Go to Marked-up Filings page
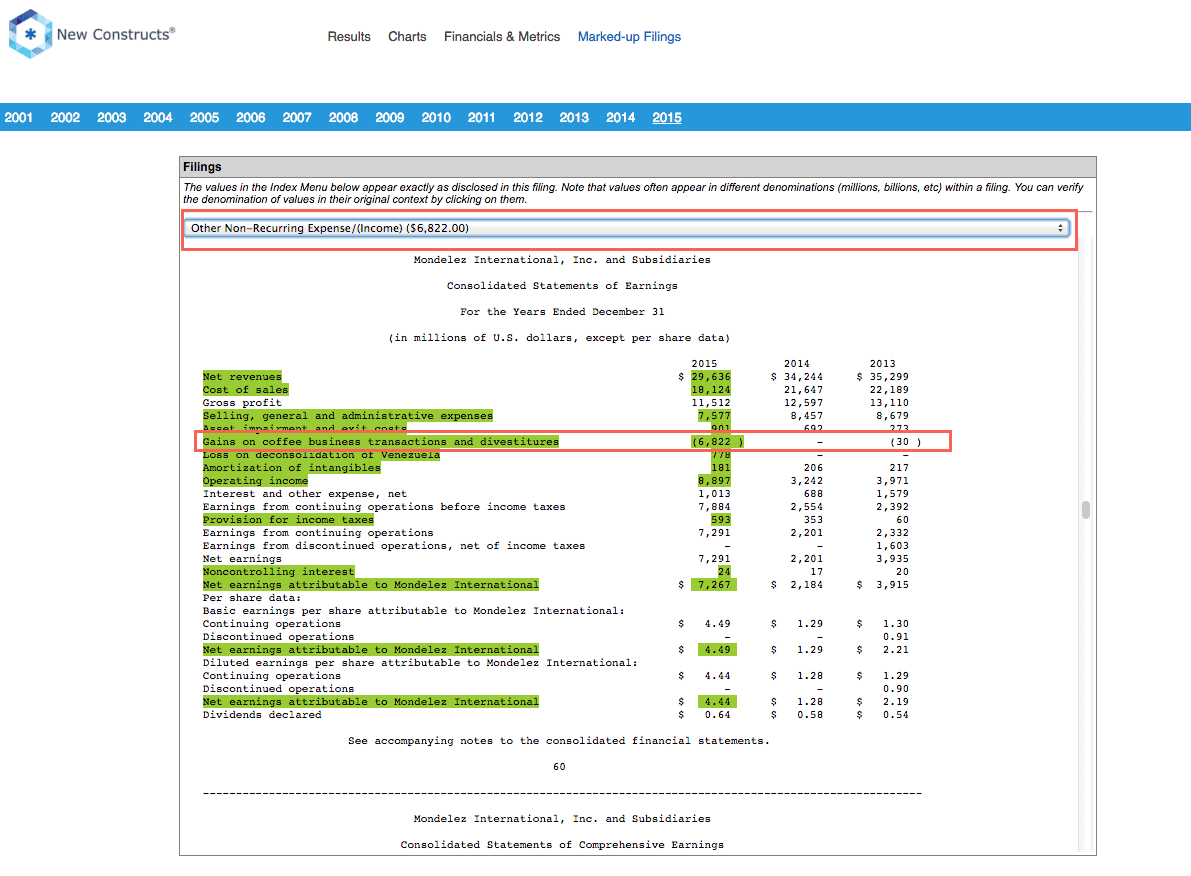The height and width of the screenshot is (876, 1191). (x=629, y=36)
